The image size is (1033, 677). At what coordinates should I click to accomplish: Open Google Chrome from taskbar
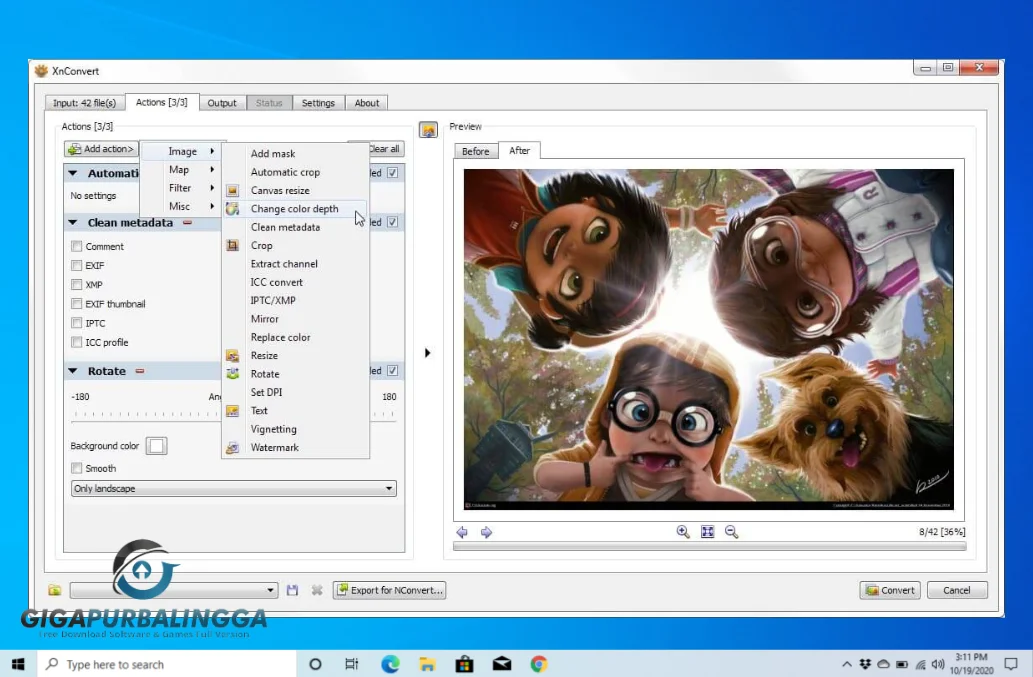click(539, 664)
